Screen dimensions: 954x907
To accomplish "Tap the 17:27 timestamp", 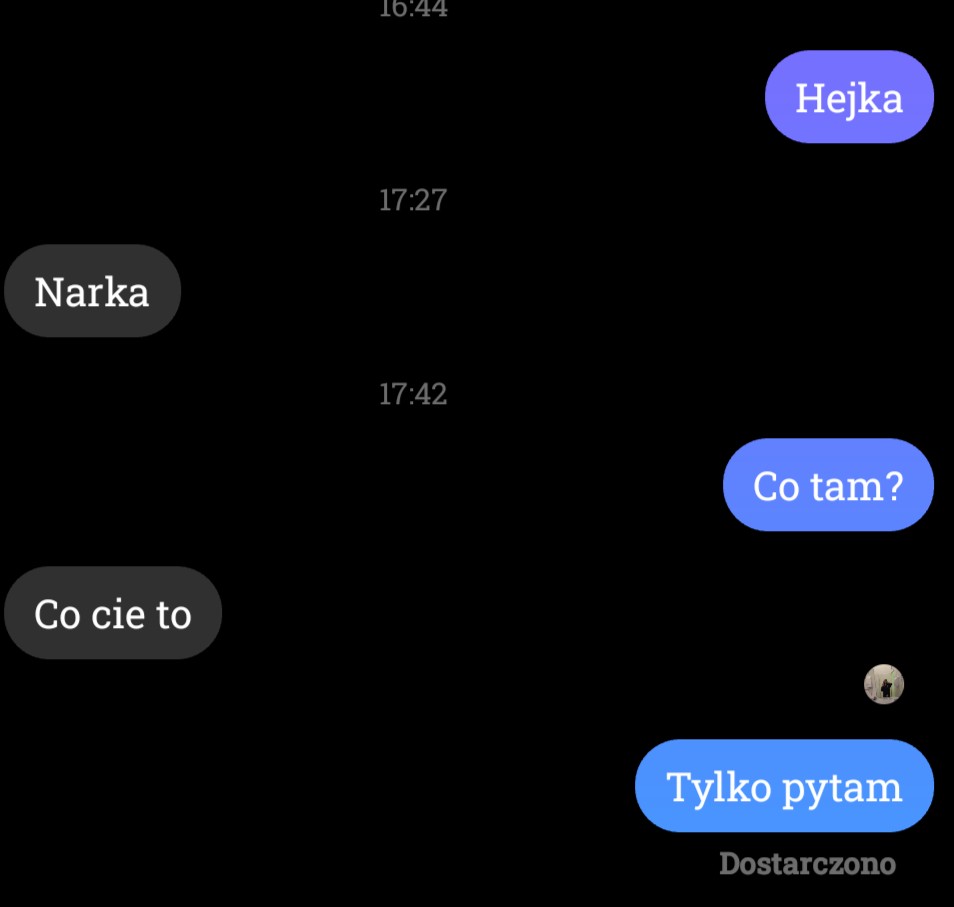I will coord(413,200).
